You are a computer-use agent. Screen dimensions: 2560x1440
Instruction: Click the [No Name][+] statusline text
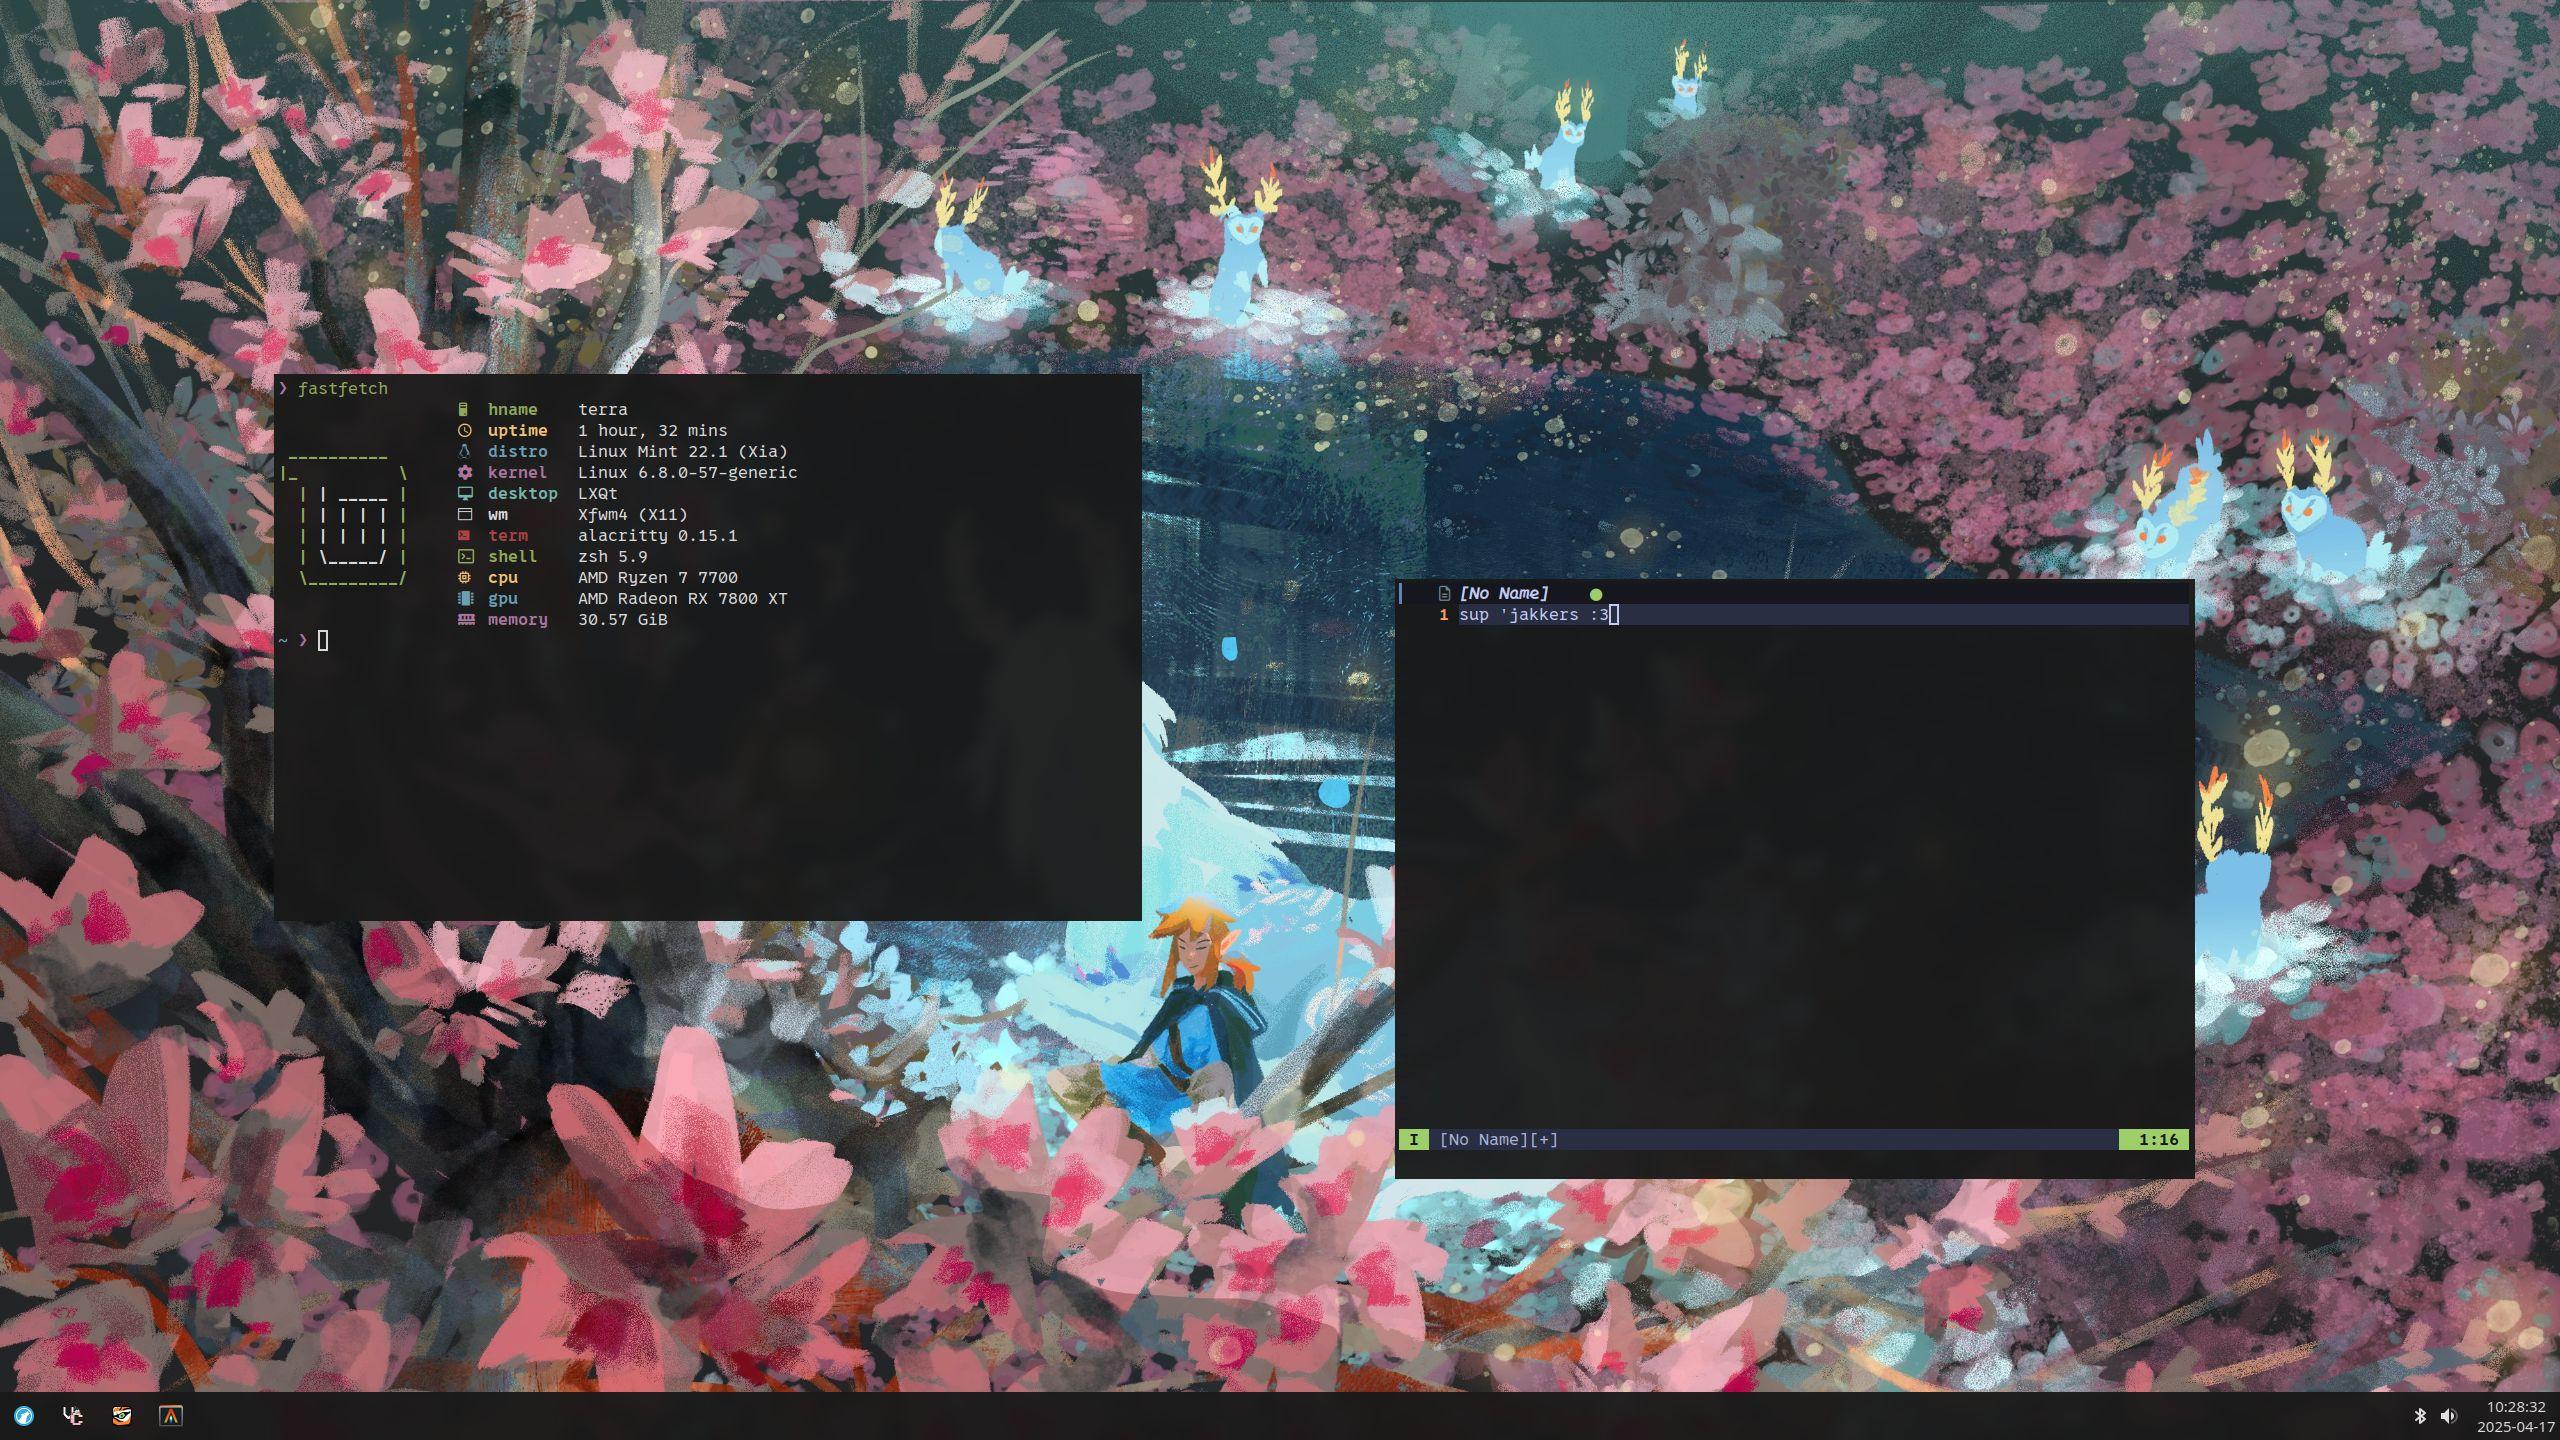[x=1498, y=1139]
